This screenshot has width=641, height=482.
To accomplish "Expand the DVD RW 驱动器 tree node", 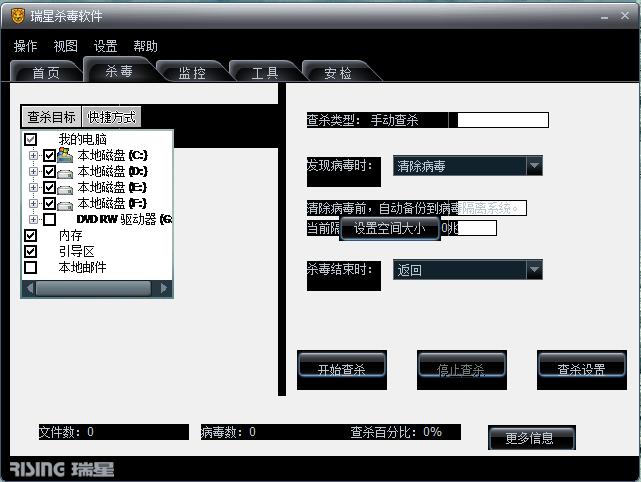I will coord(34,220).
